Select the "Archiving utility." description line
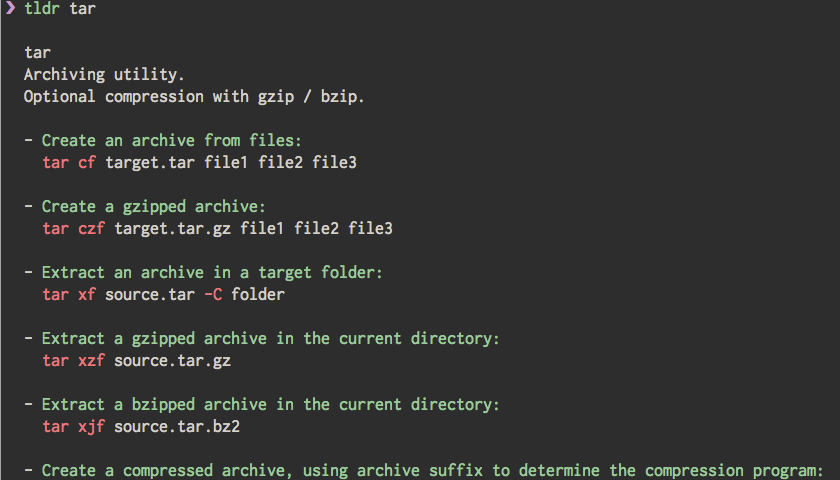The width and height of the screenshot is (840, 480). point(104,75)
